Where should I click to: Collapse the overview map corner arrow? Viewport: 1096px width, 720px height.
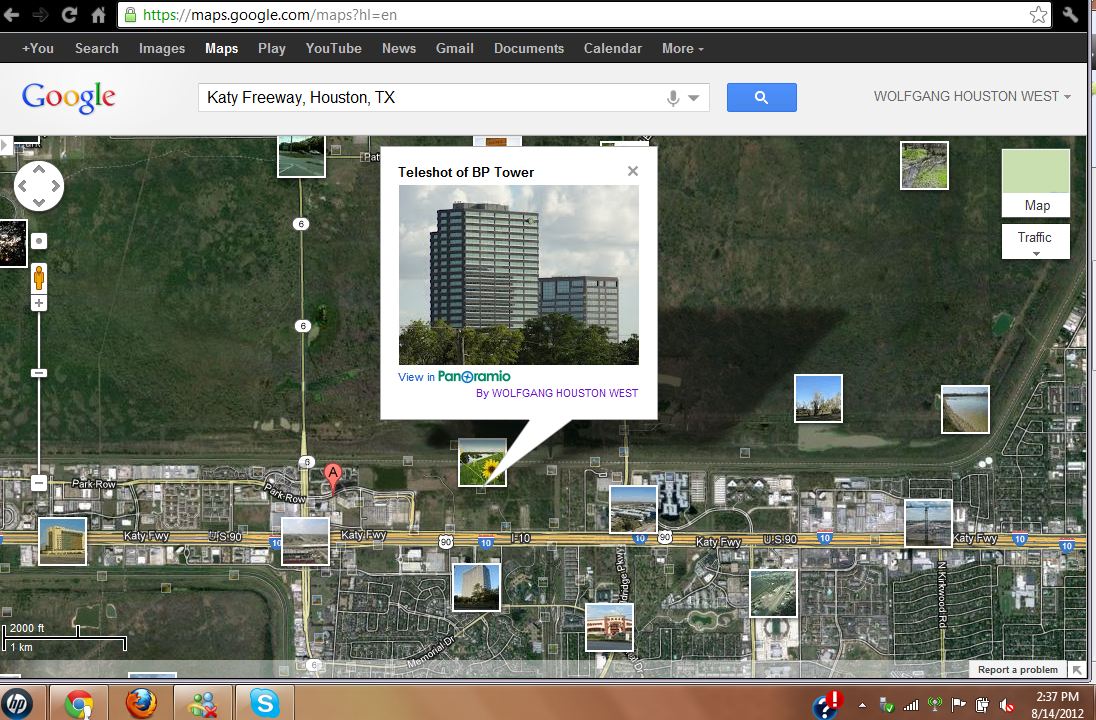tap(1077, 670)
